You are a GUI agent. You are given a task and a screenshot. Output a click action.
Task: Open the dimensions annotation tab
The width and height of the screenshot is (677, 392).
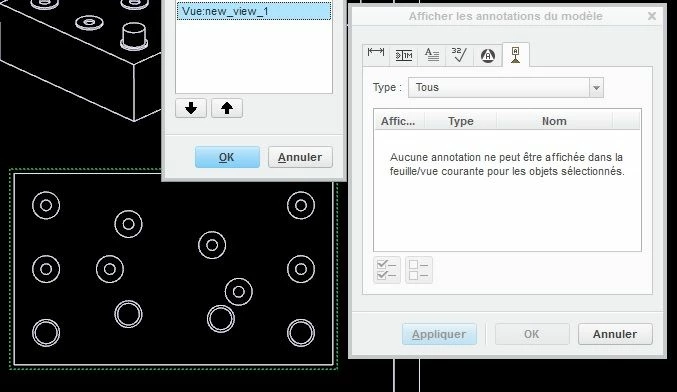376,55
